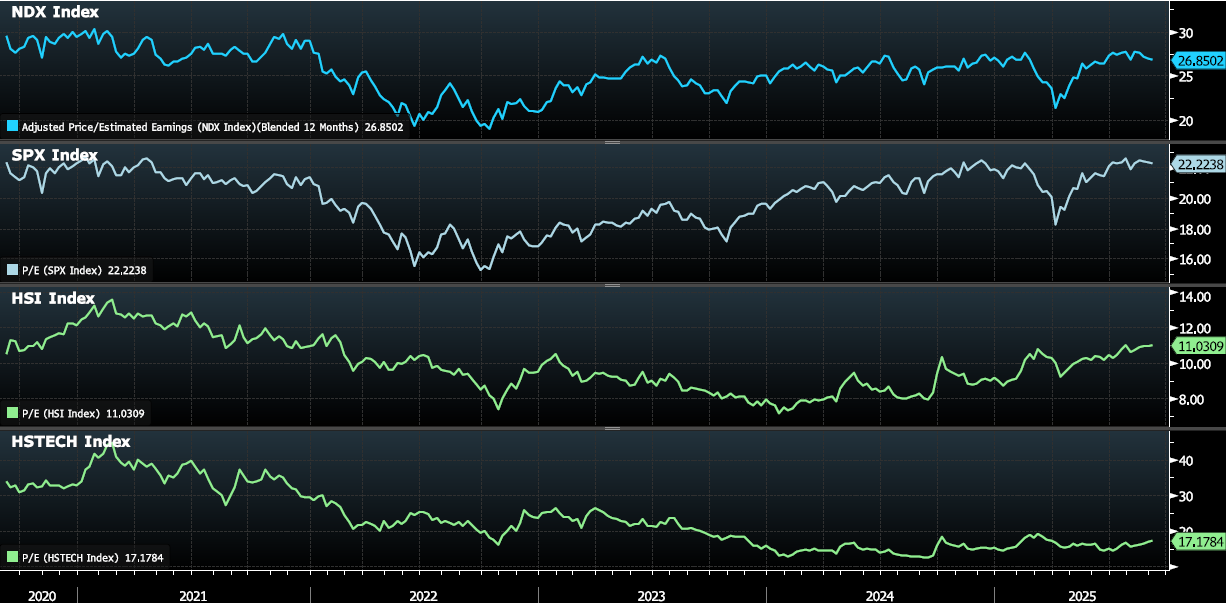The height and width of the screenshot is (603, 1226).
Task: Click the HSI last value tag 11.0309
Action: click(1199, 345)
